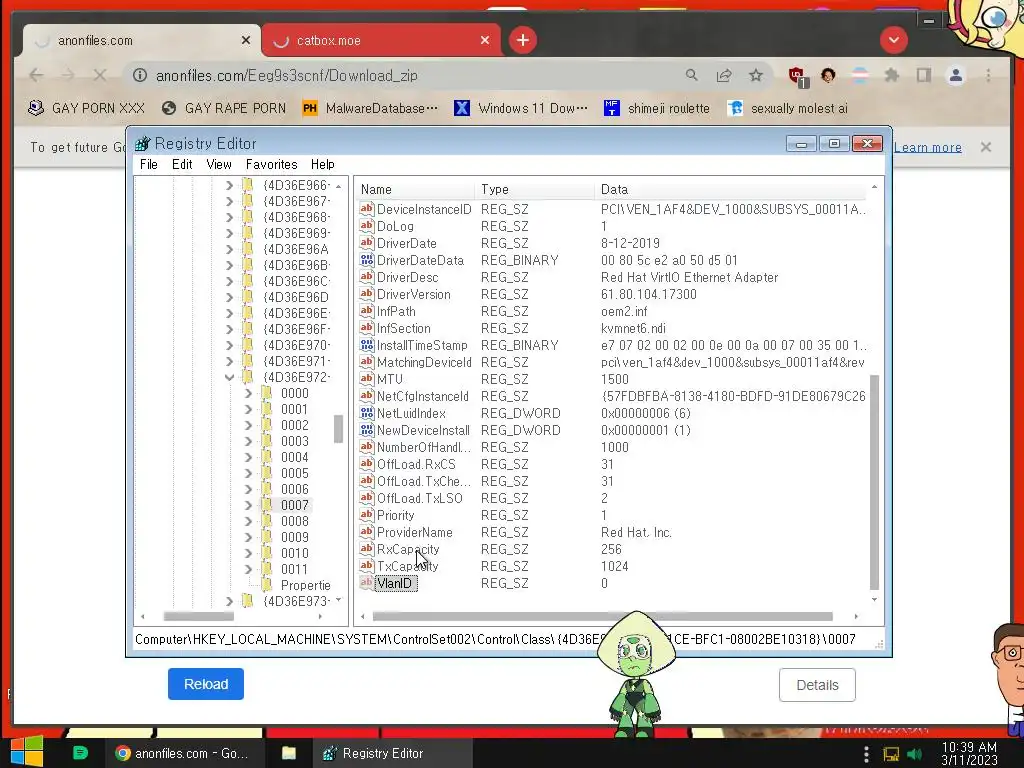
Task: Open the taskbar clock showing 10:39 AM
Action: tap(969, 753)
